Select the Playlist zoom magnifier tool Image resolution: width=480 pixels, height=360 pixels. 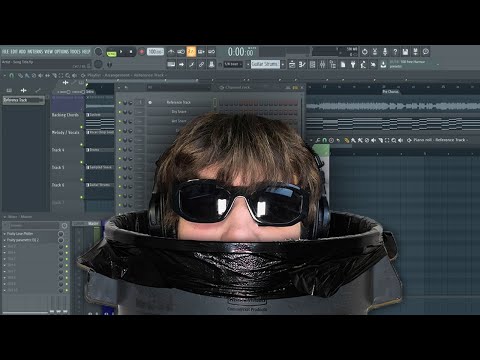click(x=68, y=76)
